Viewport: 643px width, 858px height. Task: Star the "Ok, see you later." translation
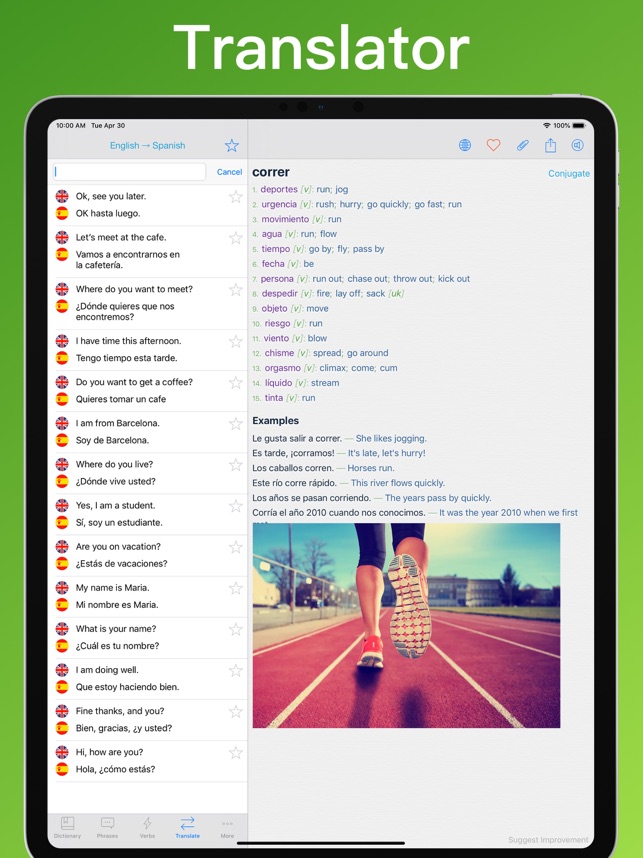pos(236,197)
